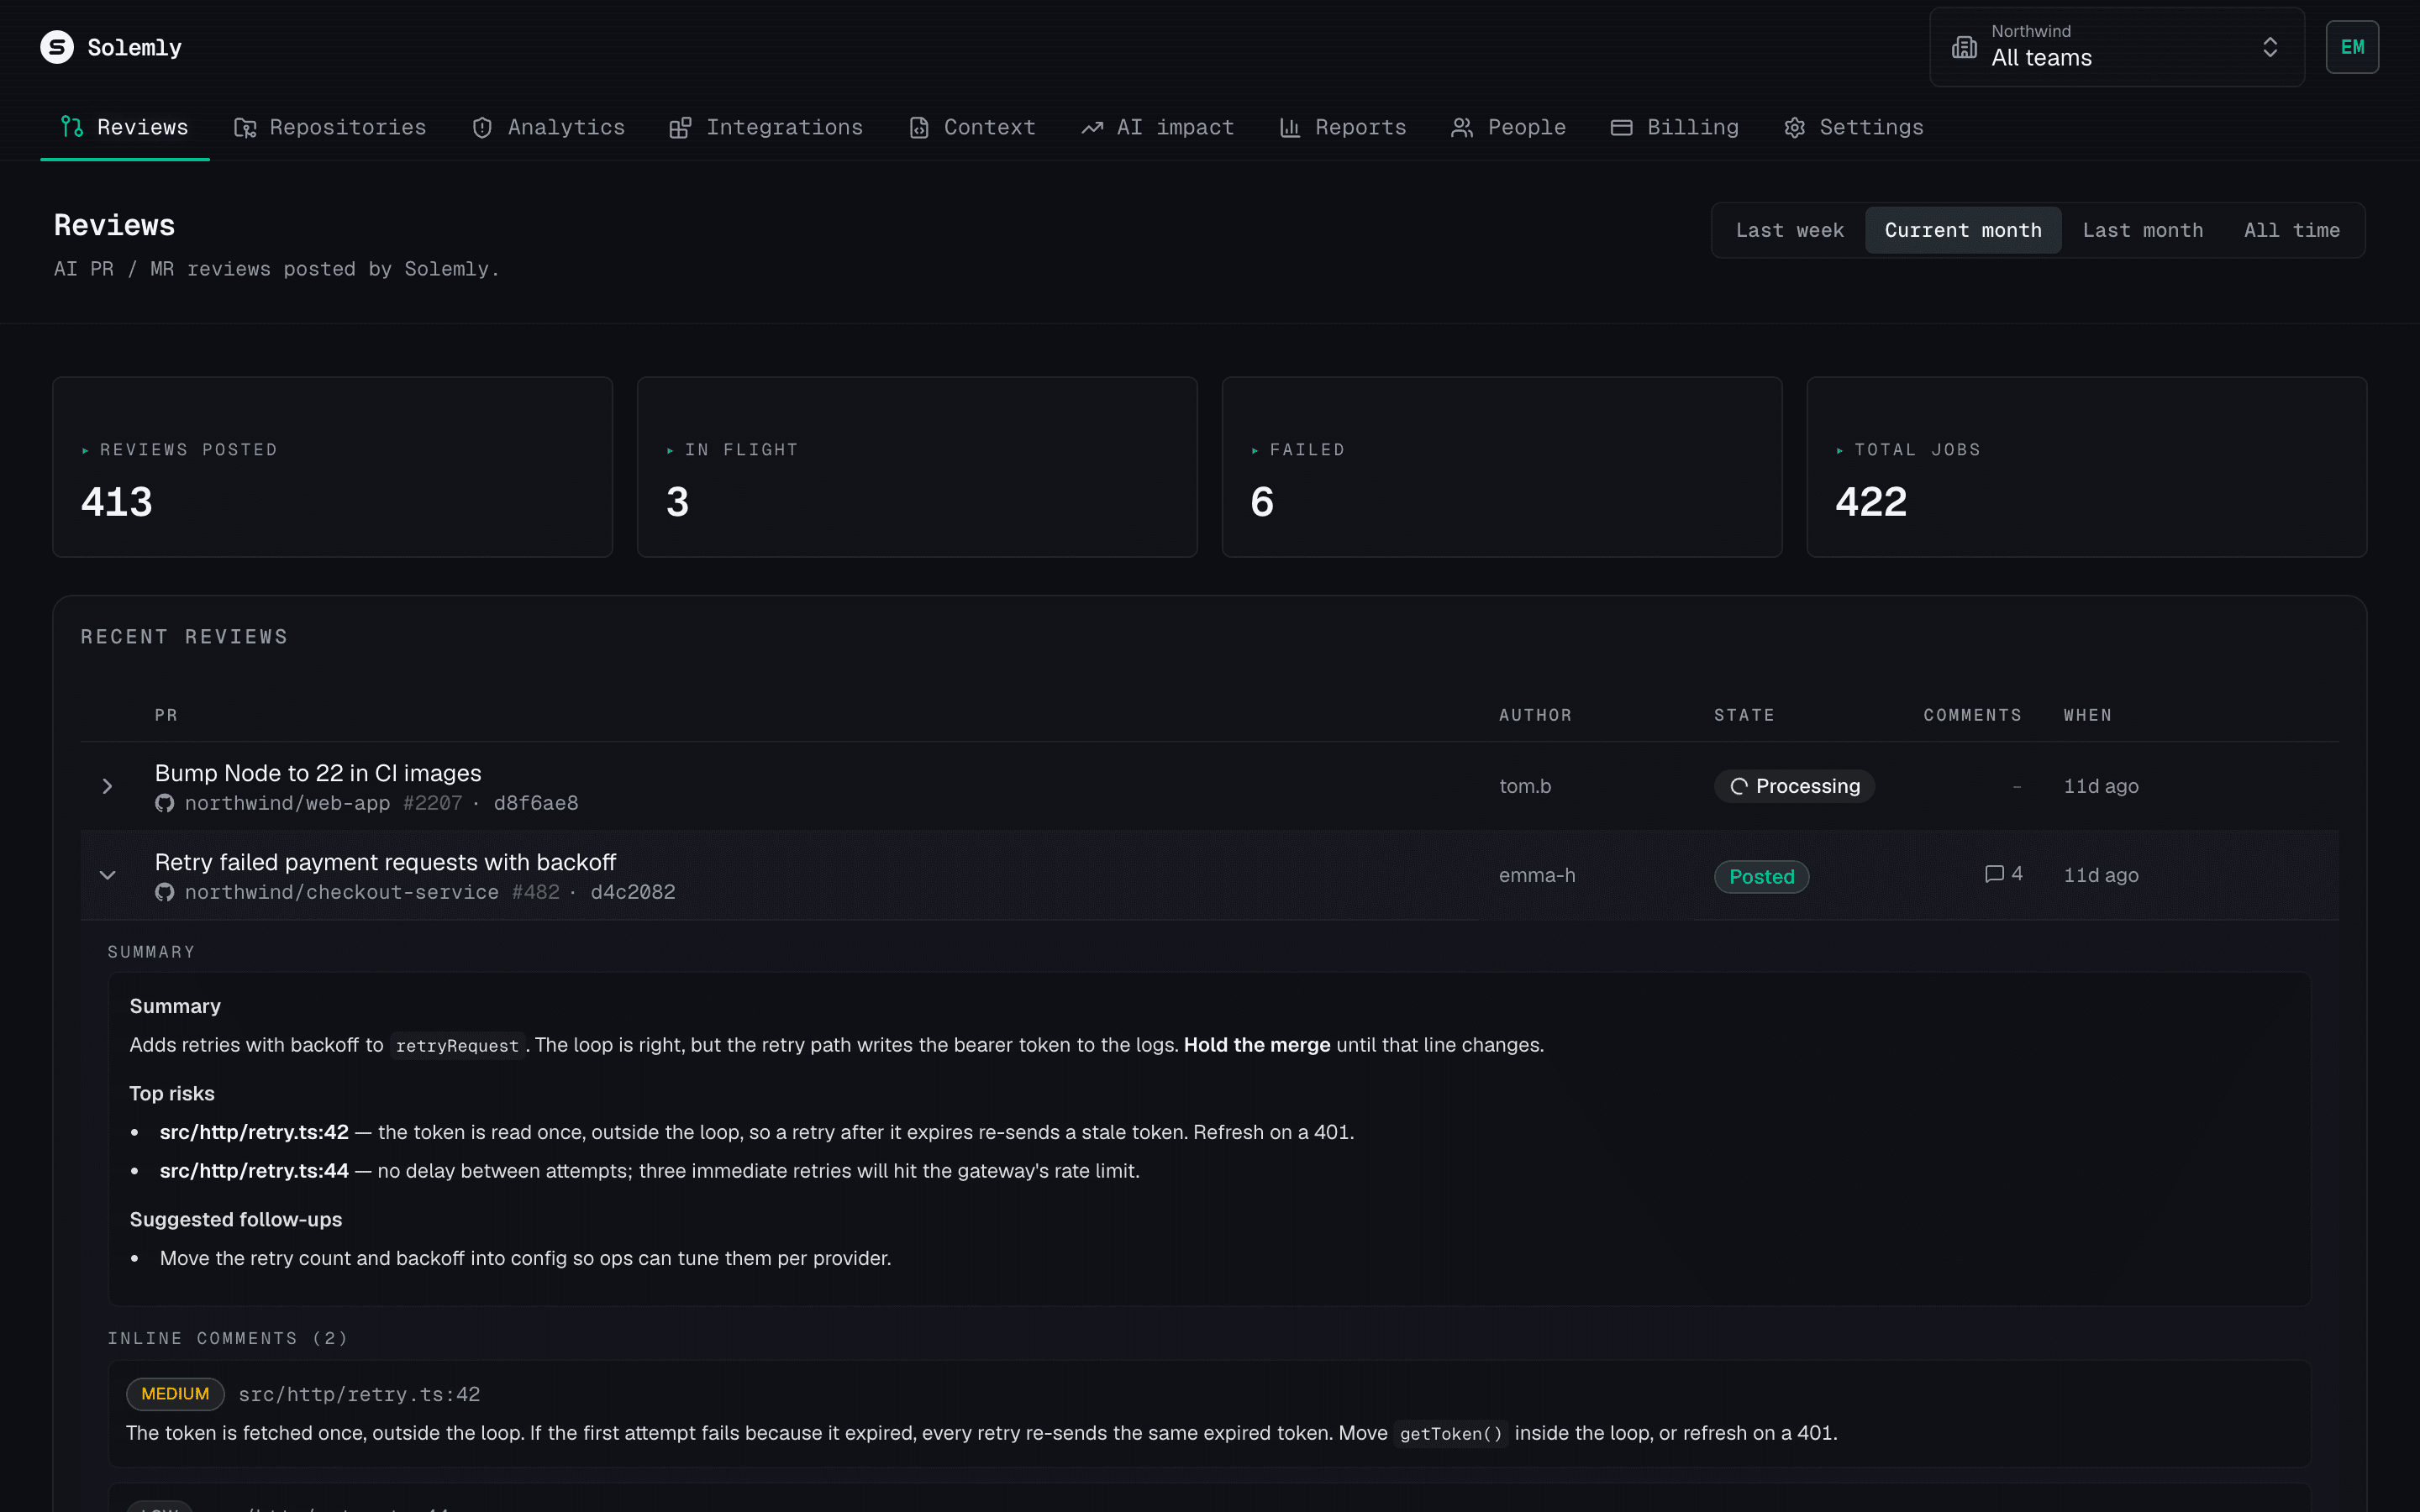This screenshot has width=2420, height=1512.
Task: Click the Processing status badge
Action: [1794, 786]
